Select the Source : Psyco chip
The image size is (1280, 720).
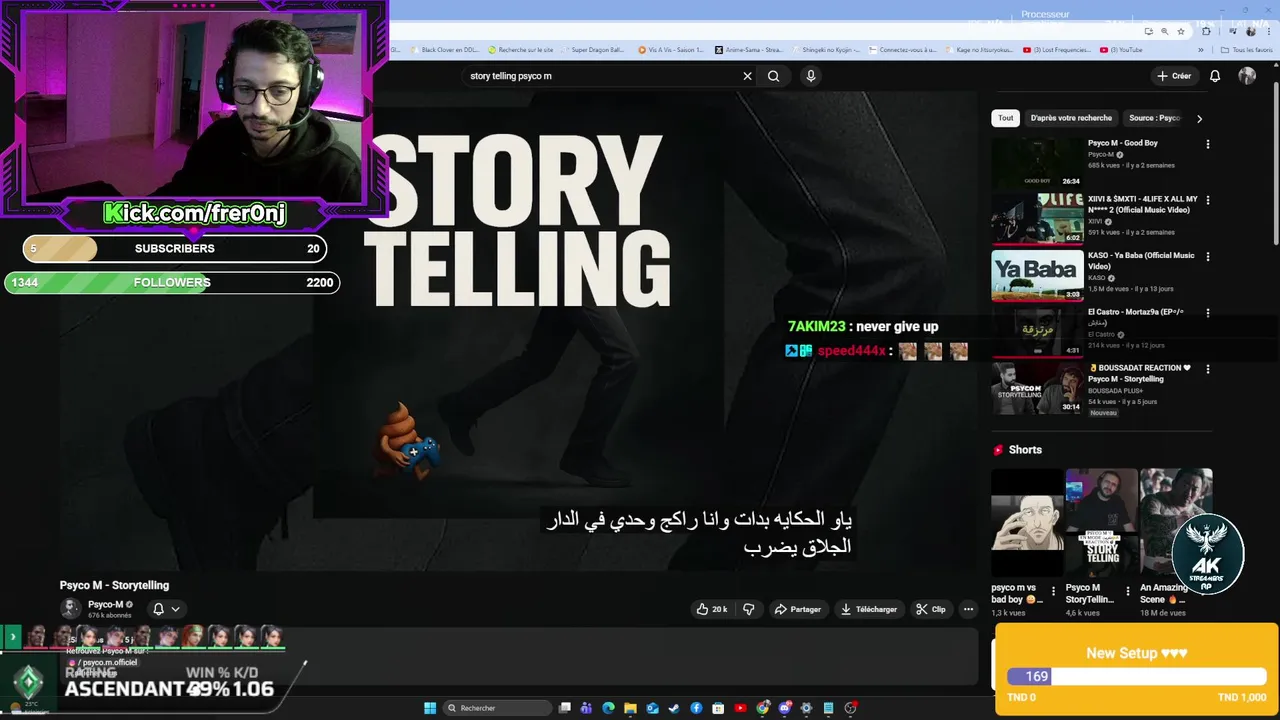pyautogui.click(x=1155, y=118)
